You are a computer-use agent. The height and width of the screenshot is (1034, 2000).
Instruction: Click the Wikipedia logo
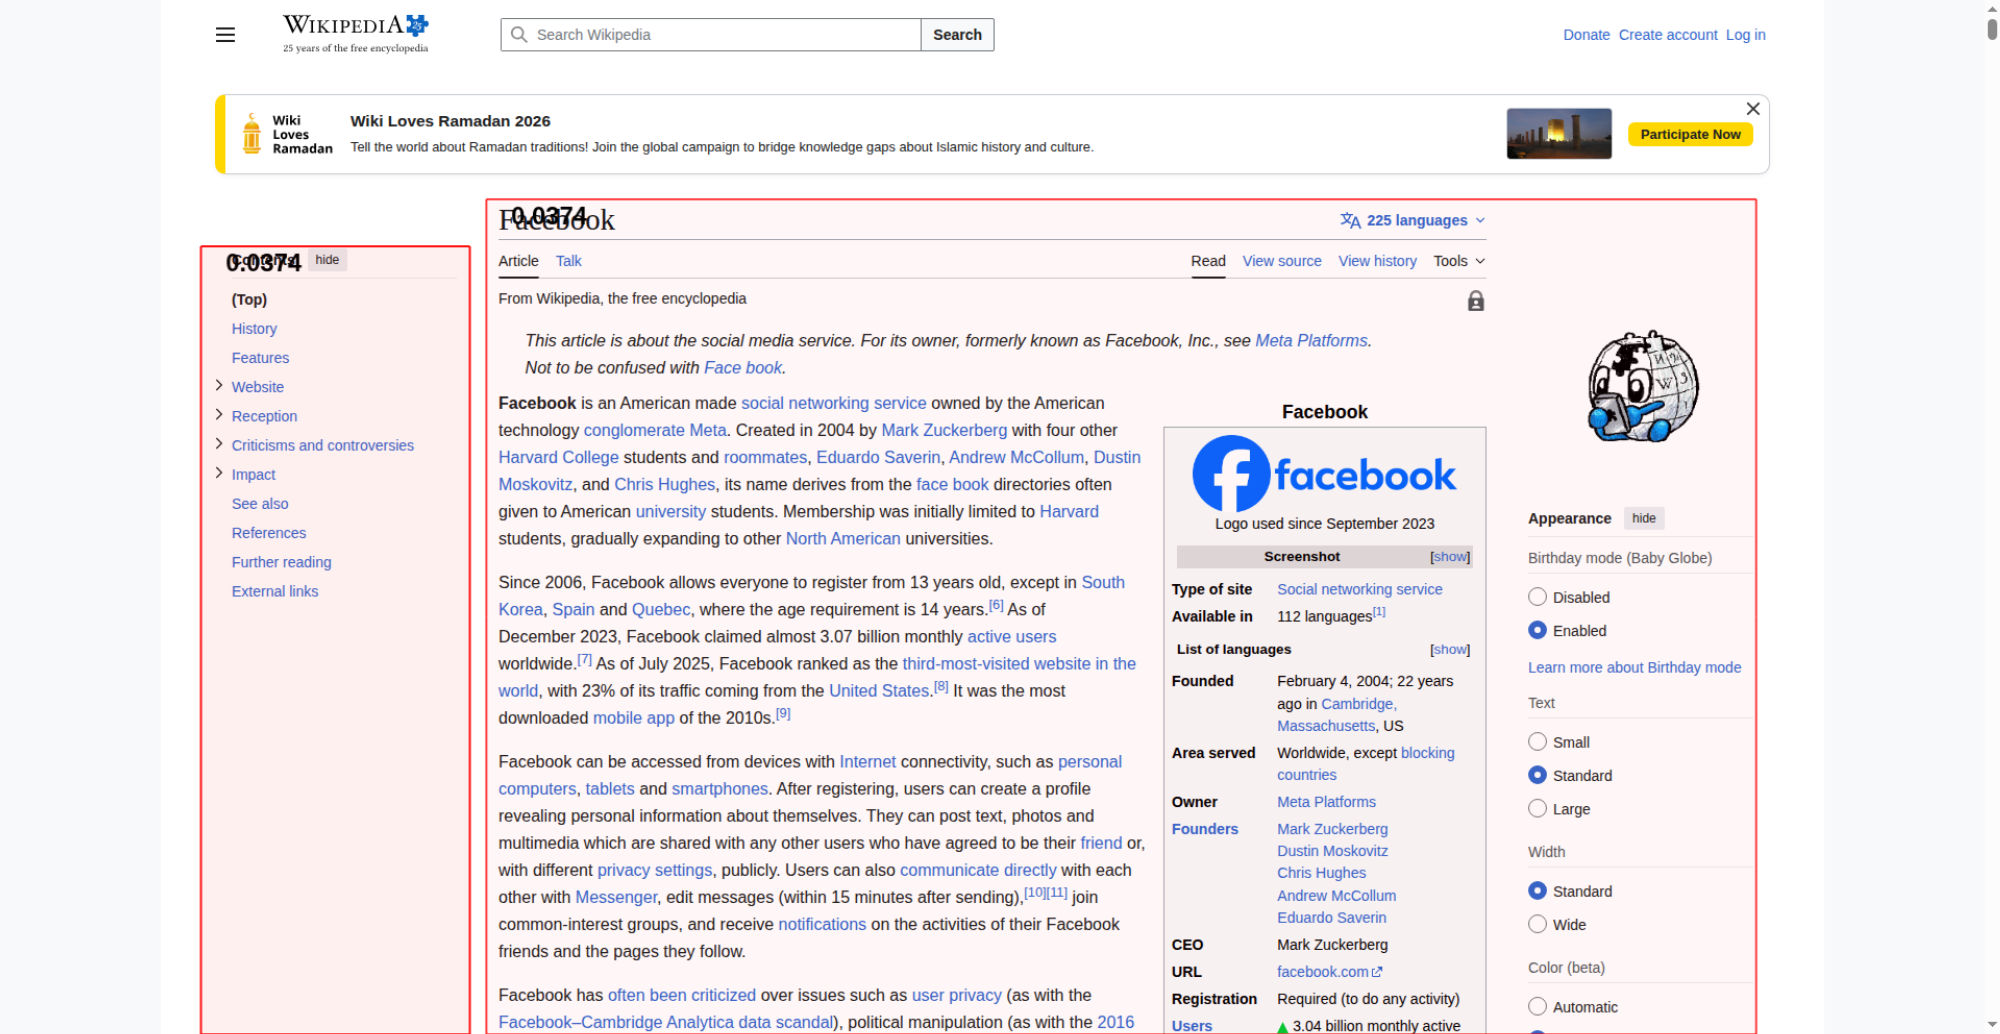355,34
